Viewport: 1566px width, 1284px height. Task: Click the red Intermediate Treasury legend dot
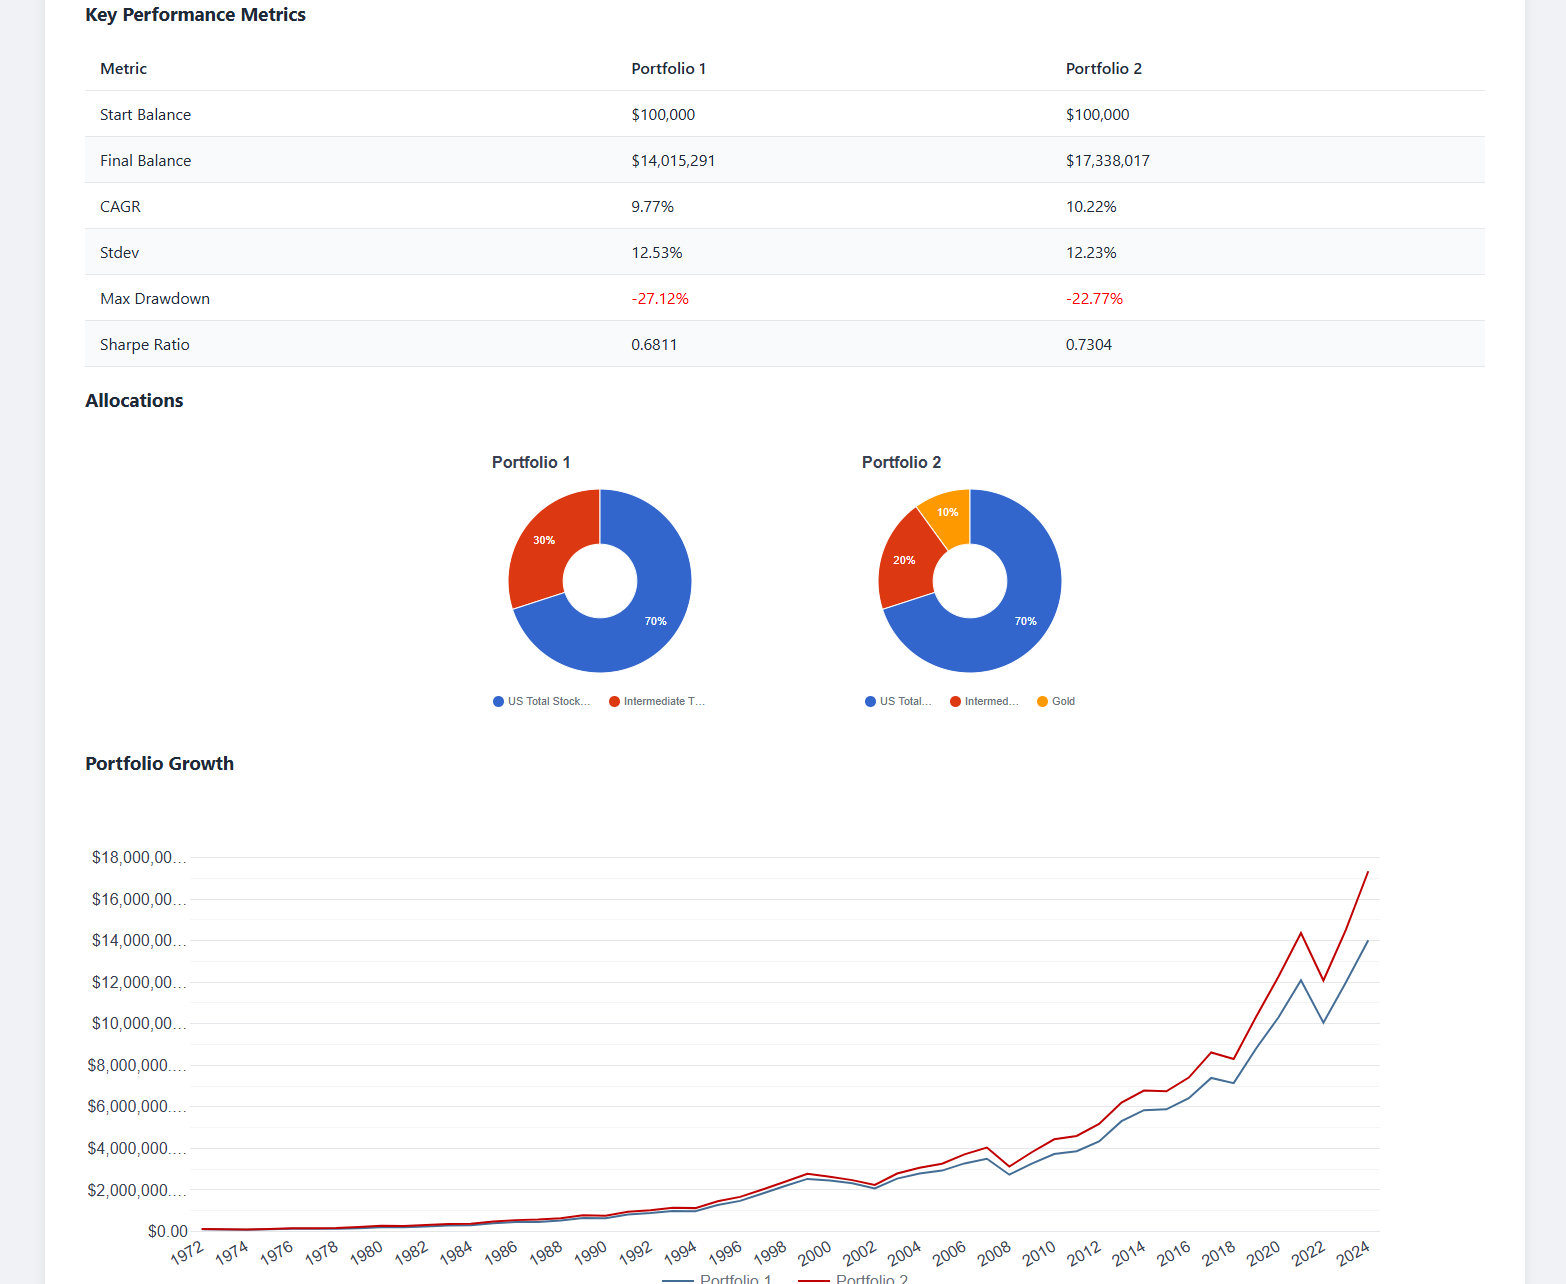[x=613, y=701]
